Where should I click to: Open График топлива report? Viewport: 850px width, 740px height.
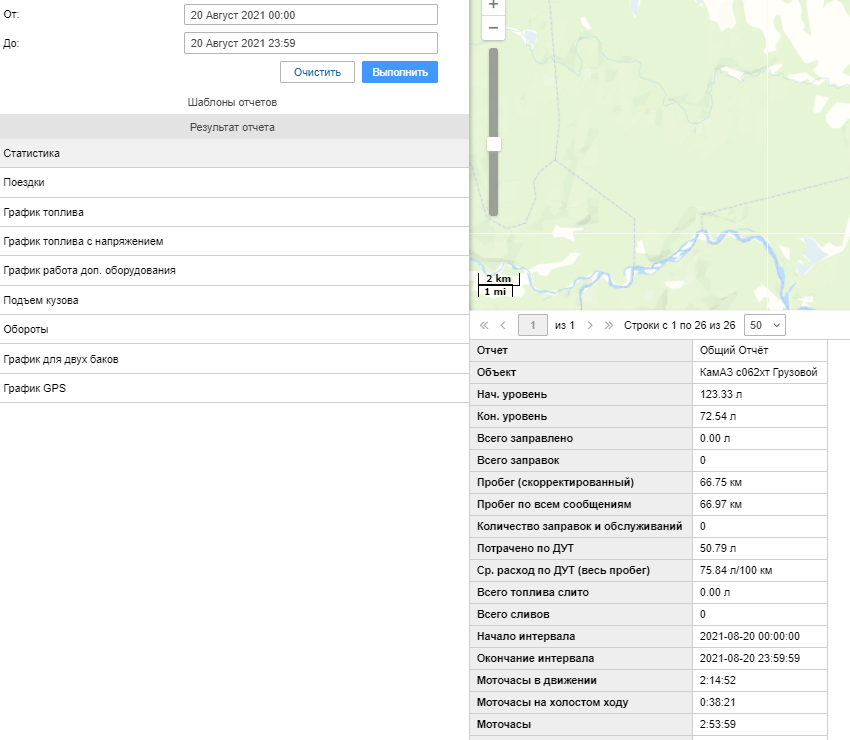click(x=44, y=213)
